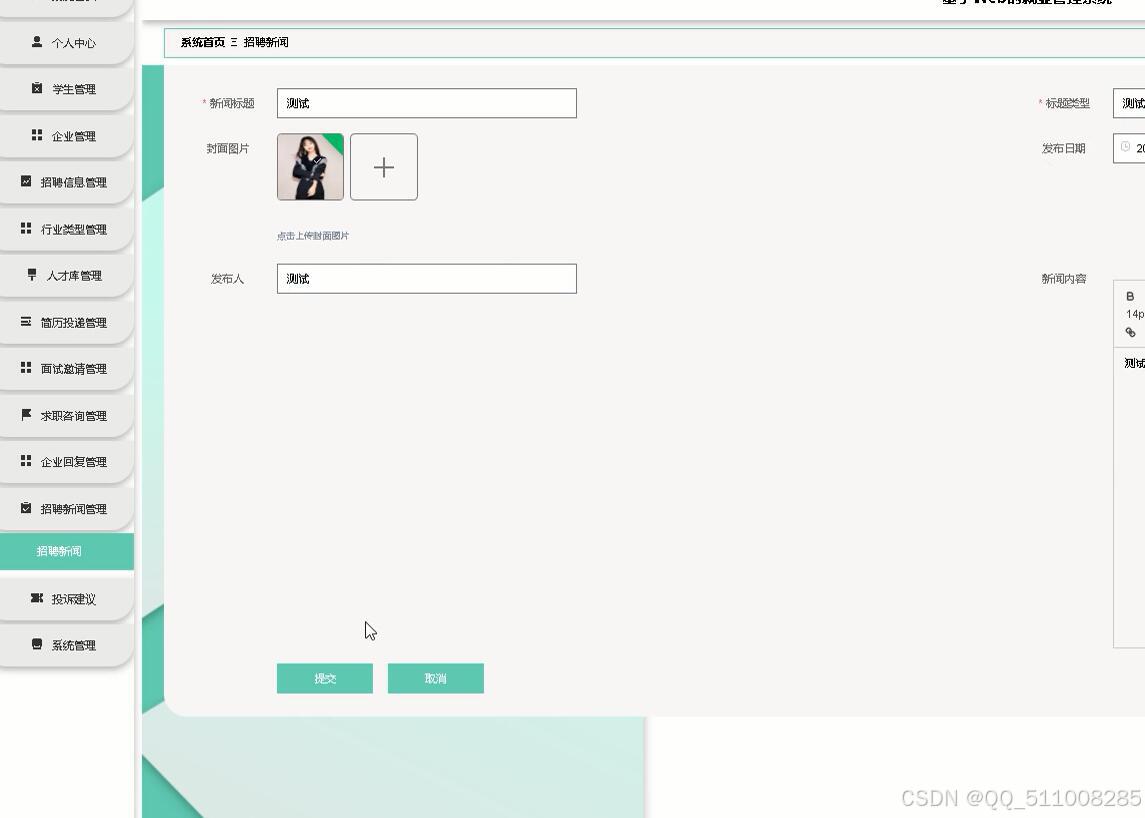This screenshot has width=1145, height=818.
Task: Click the 求职咨询管理 flag icon
Action: [26, 415]
